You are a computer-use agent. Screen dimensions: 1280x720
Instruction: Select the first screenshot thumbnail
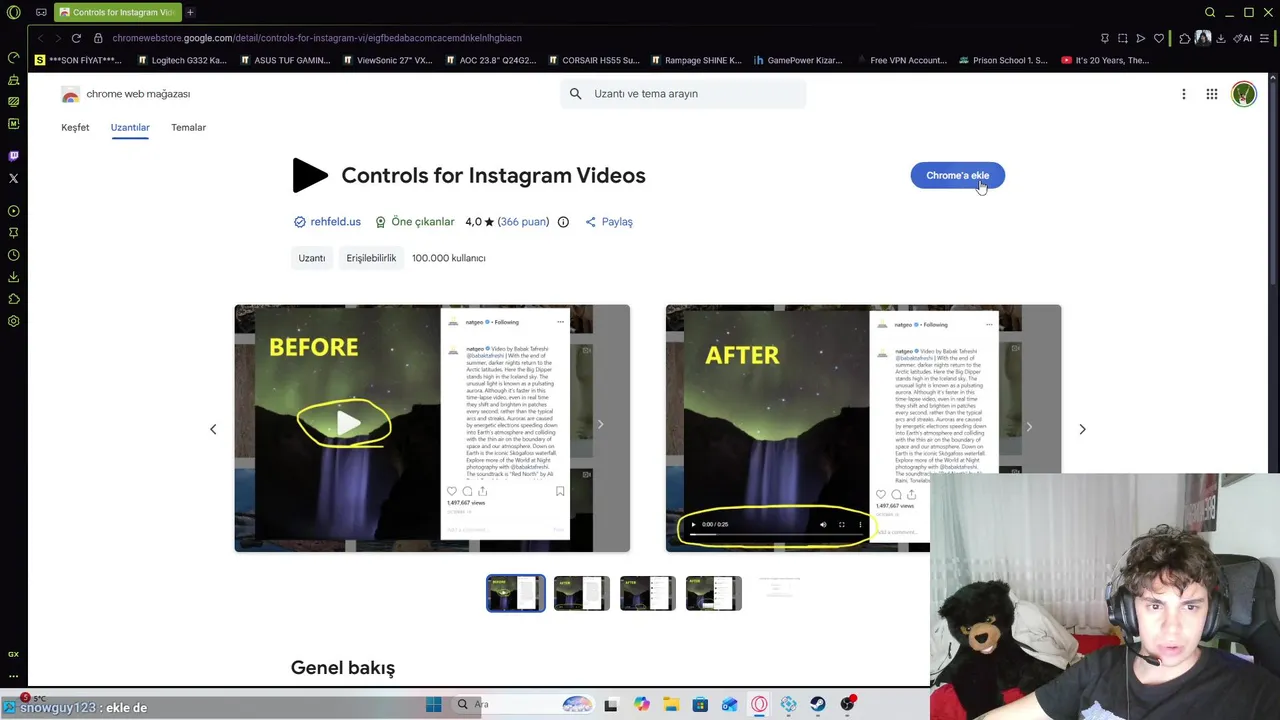coord(516,593)
